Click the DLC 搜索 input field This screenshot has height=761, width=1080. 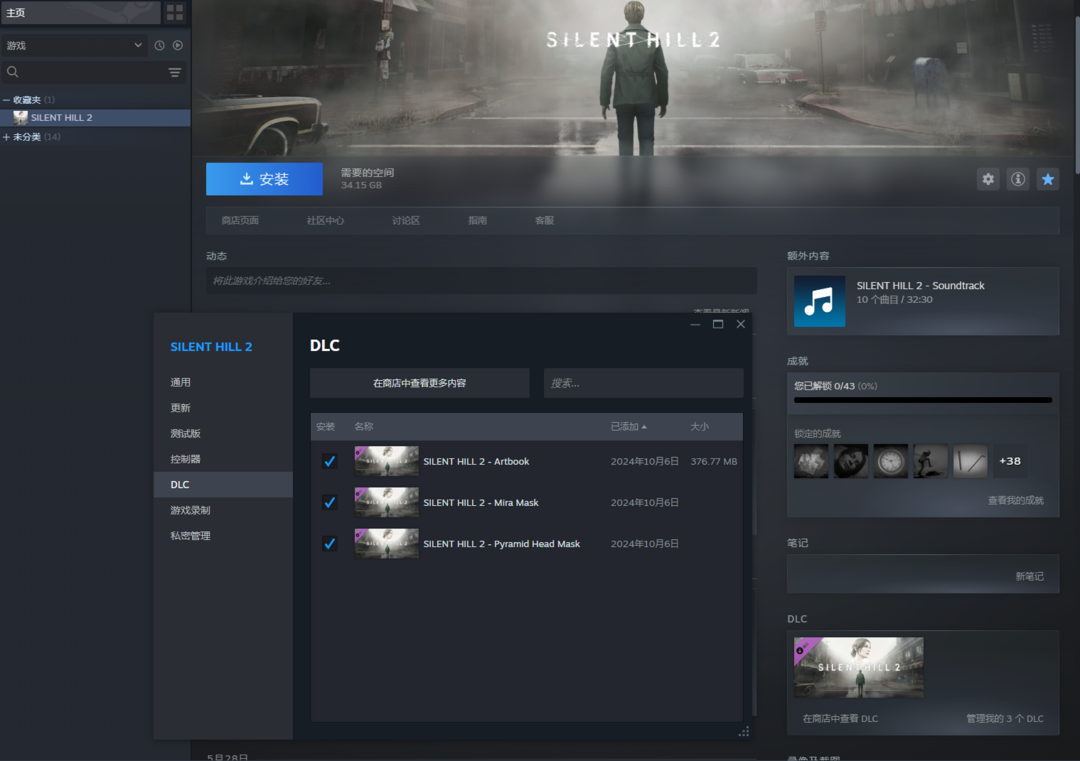[643, 383]
